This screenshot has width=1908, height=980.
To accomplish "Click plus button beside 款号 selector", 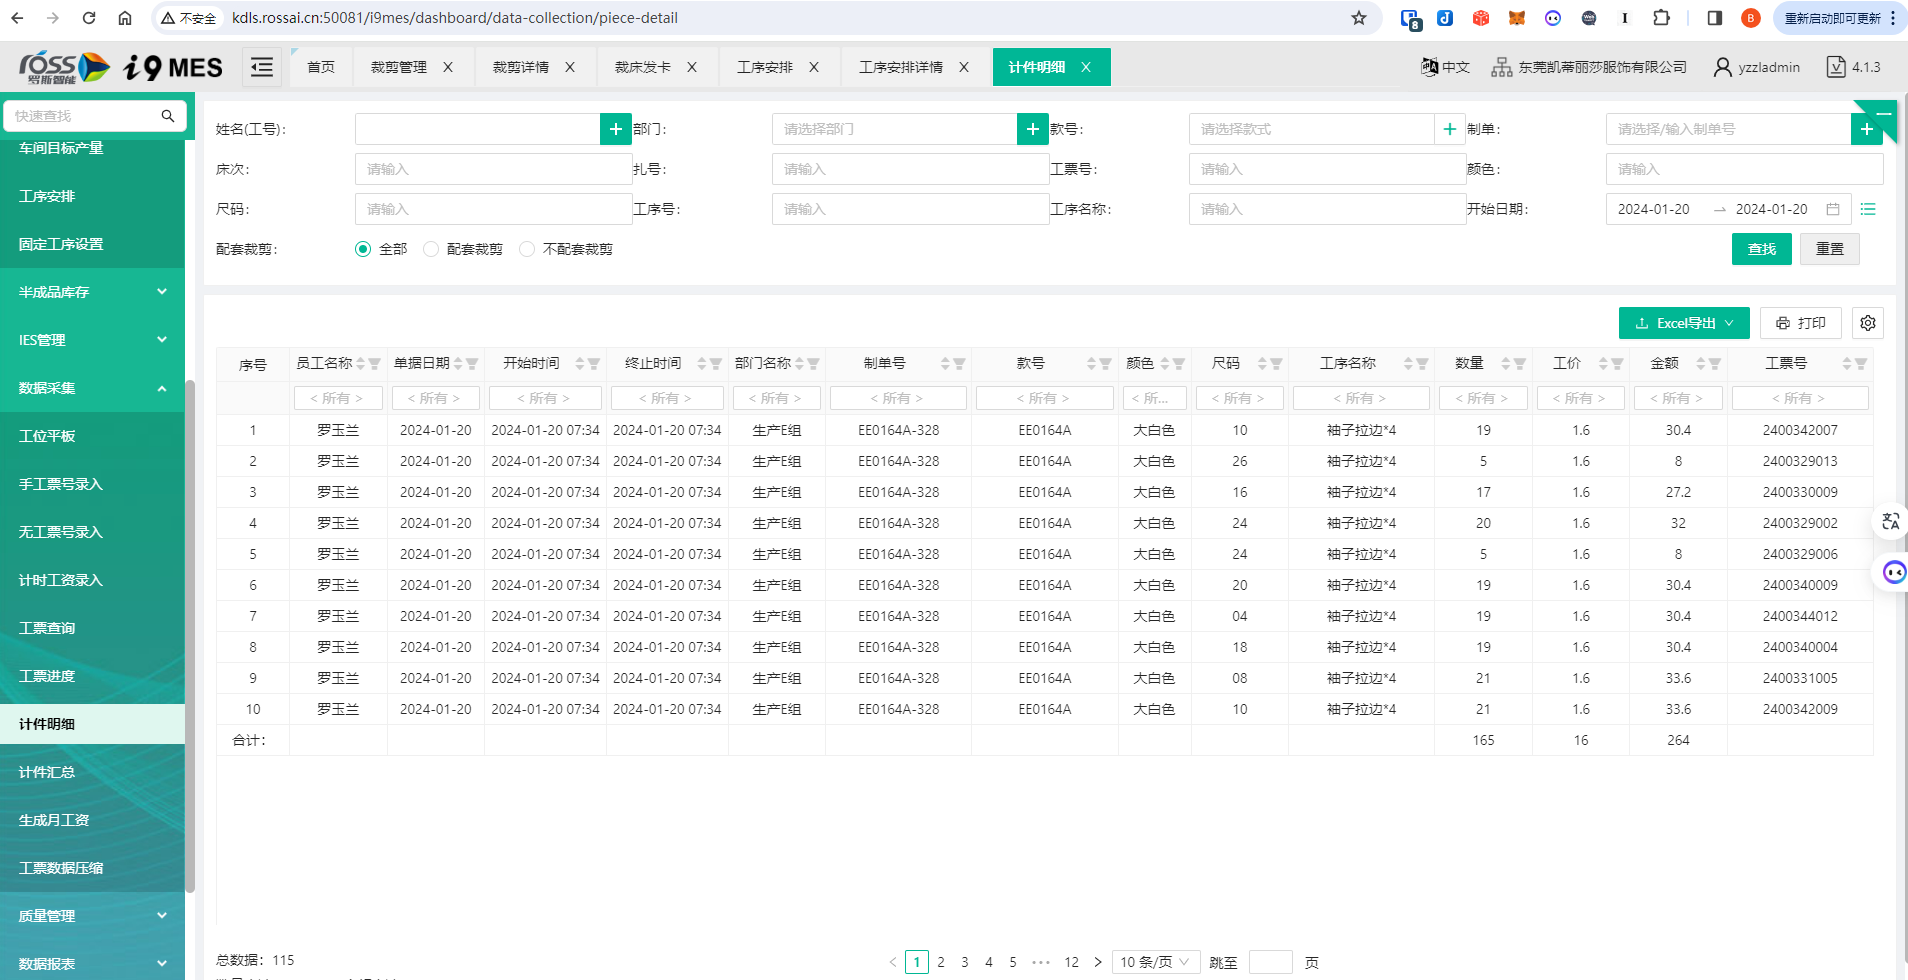I will coord(1450,129).
